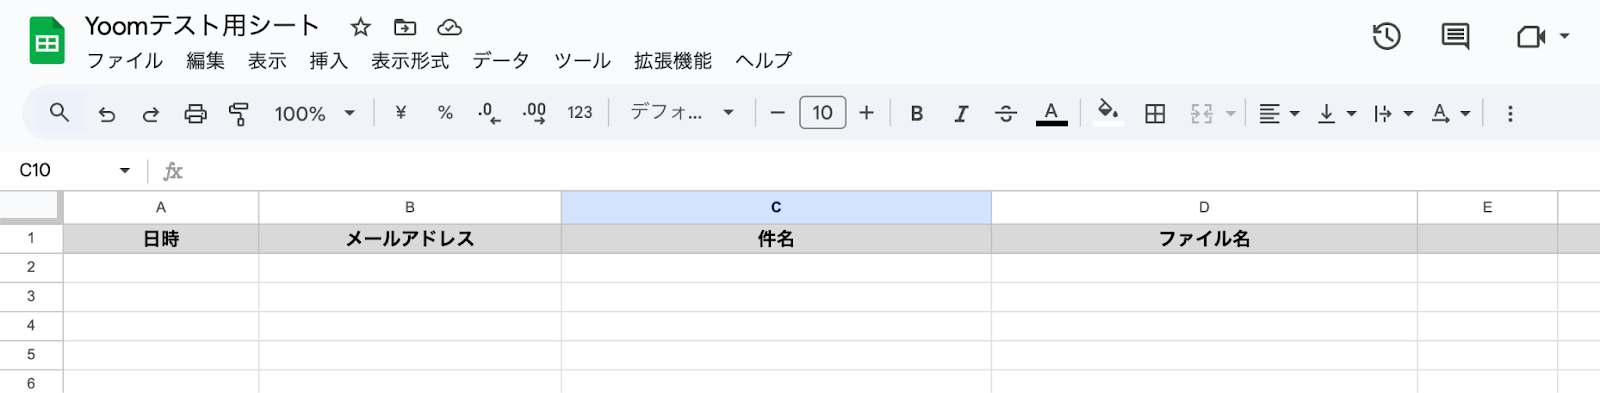
Task: Click the borders grid icon
Action: (1155, 114)
